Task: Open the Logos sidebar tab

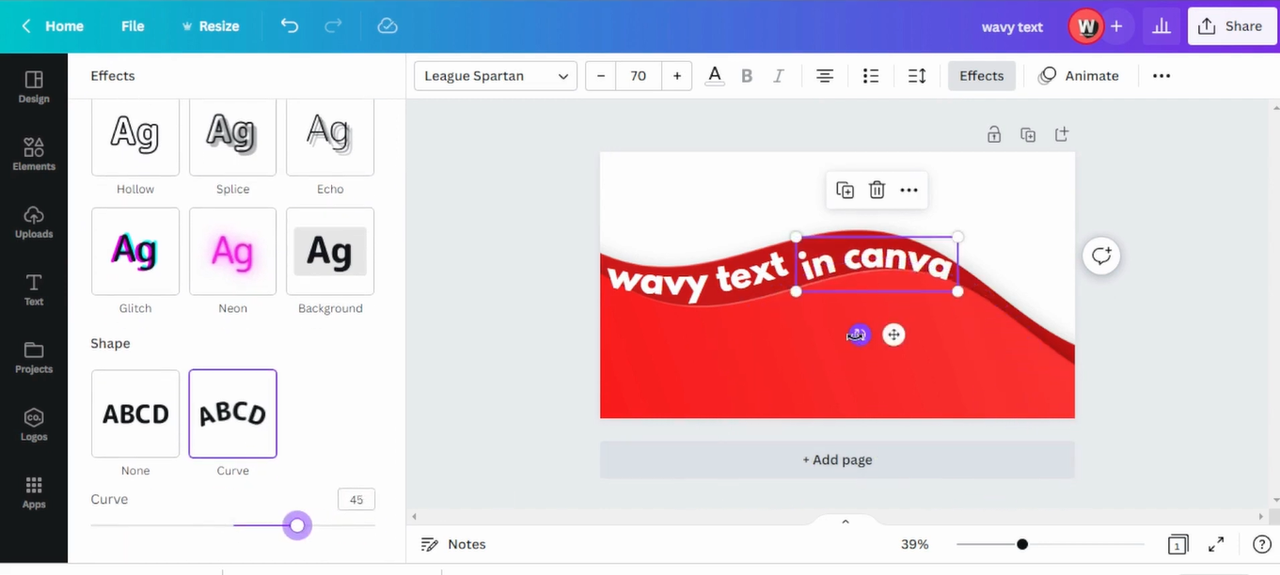Action: point(34,424)
